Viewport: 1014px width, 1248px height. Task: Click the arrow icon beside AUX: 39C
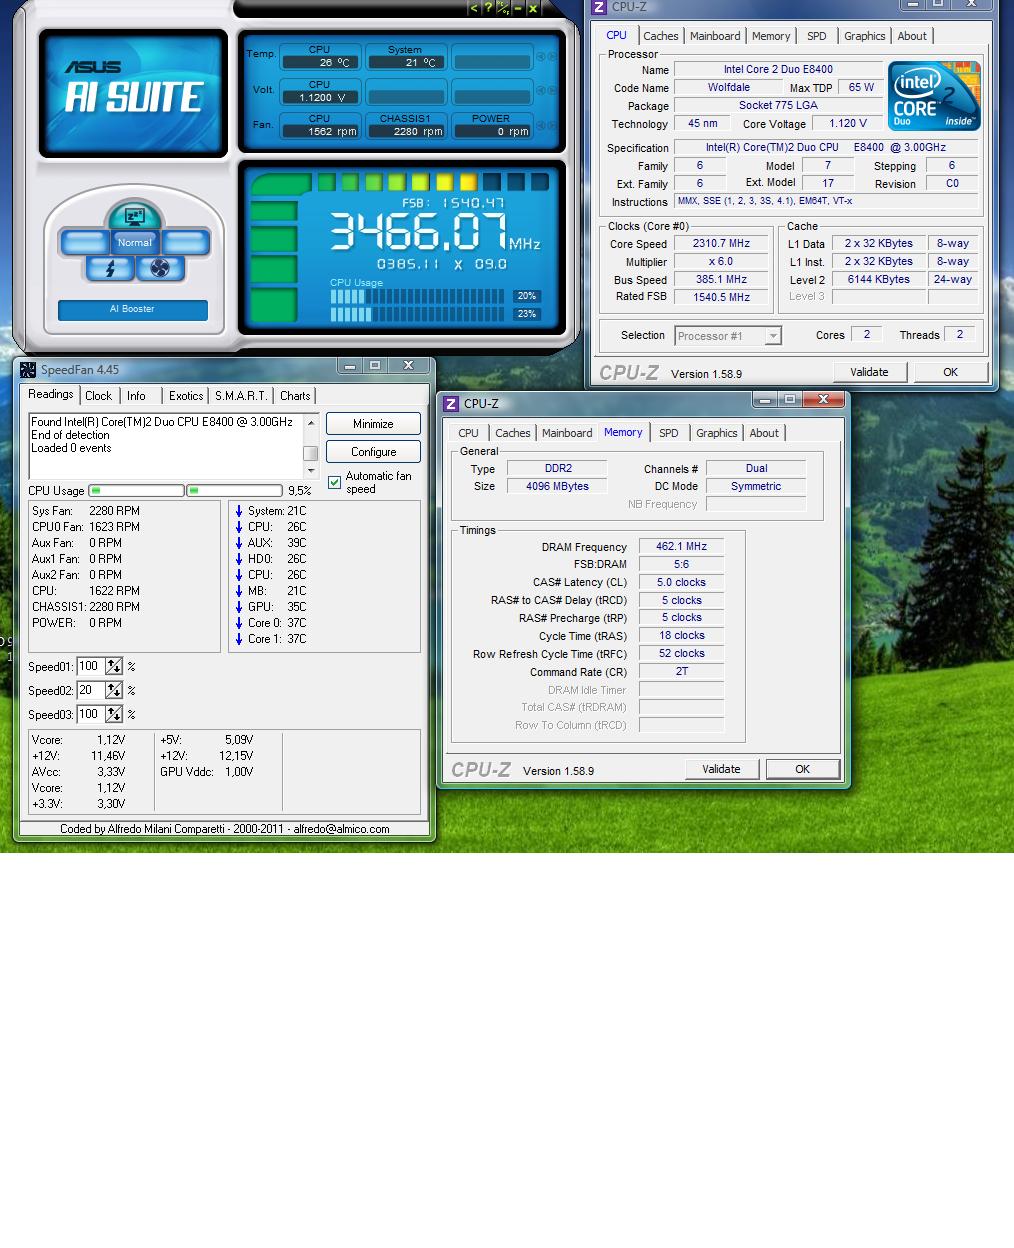pos(239,543)
